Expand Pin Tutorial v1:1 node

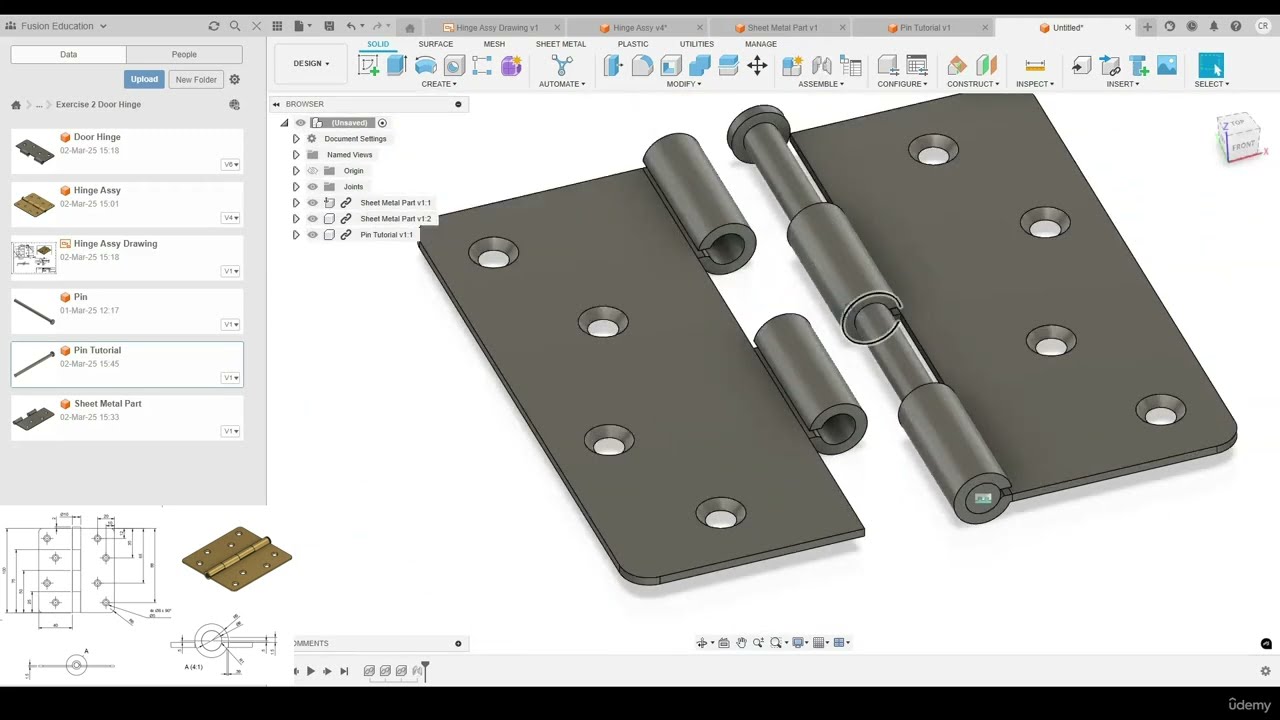coord(296,235)
